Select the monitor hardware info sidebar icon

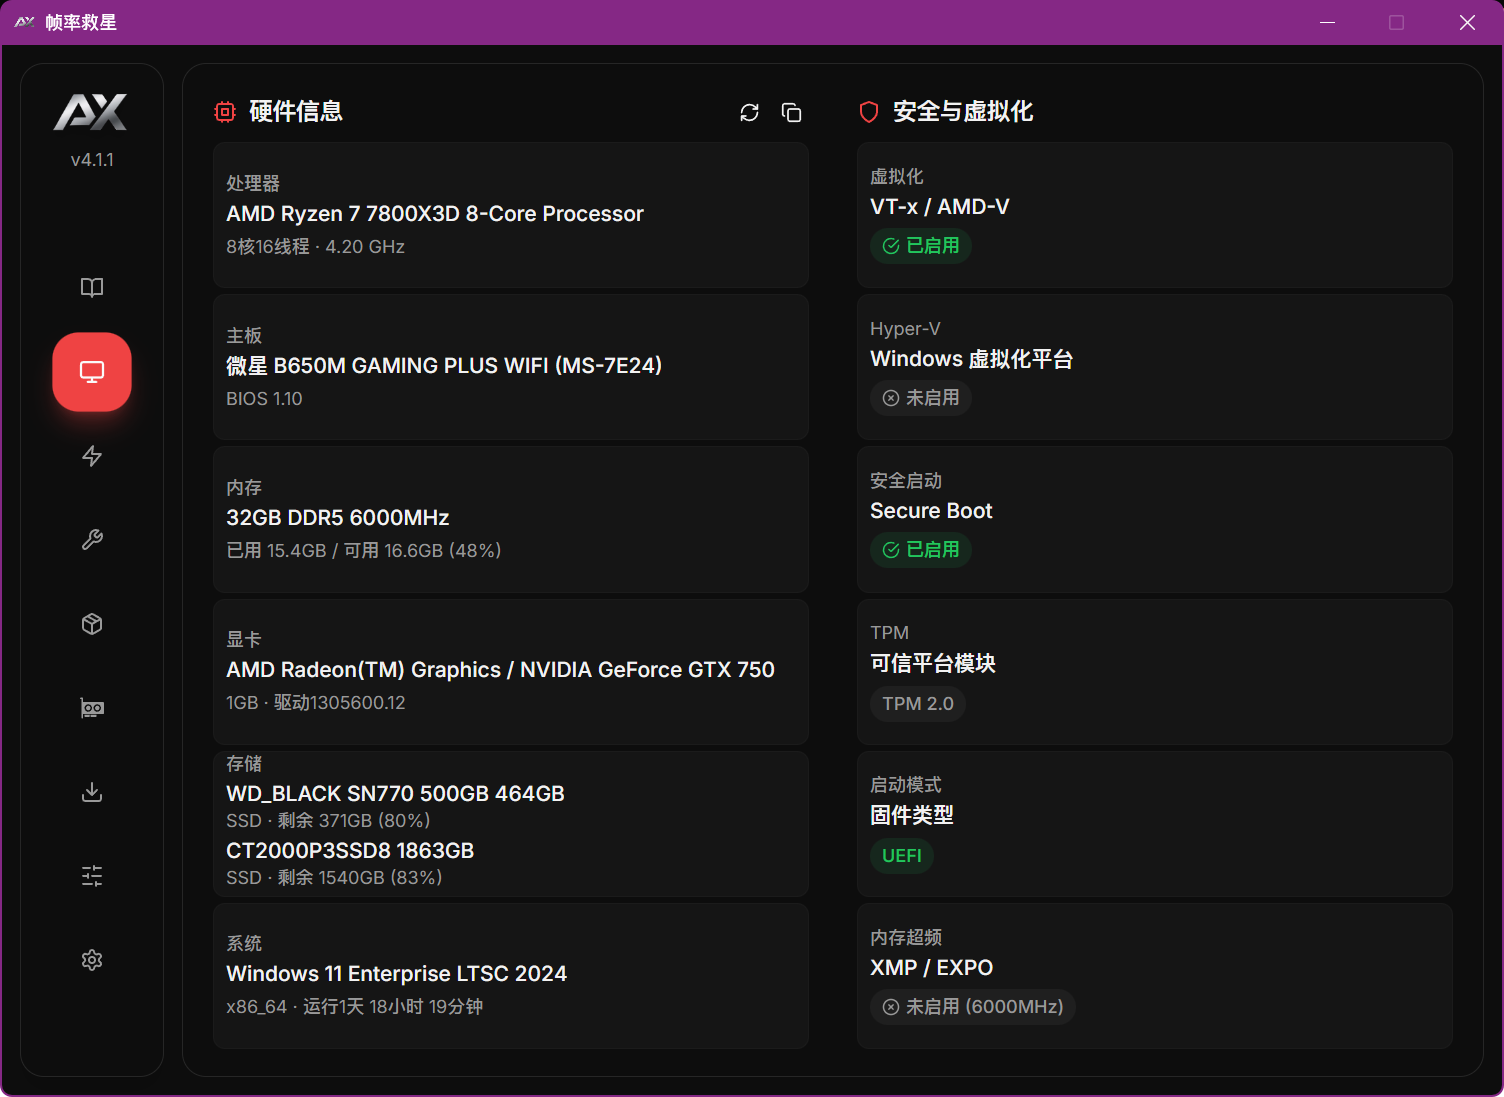click(92, 372)
